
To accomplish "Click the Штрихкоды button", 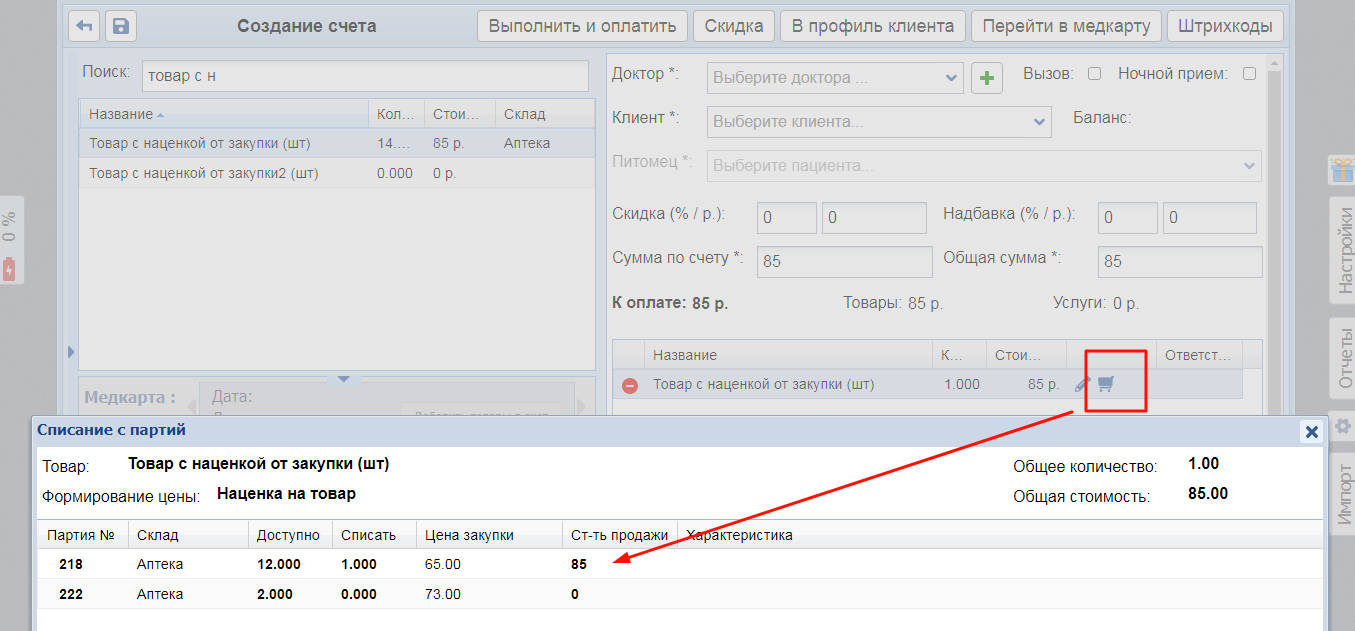I will (x=1225, y=26).
